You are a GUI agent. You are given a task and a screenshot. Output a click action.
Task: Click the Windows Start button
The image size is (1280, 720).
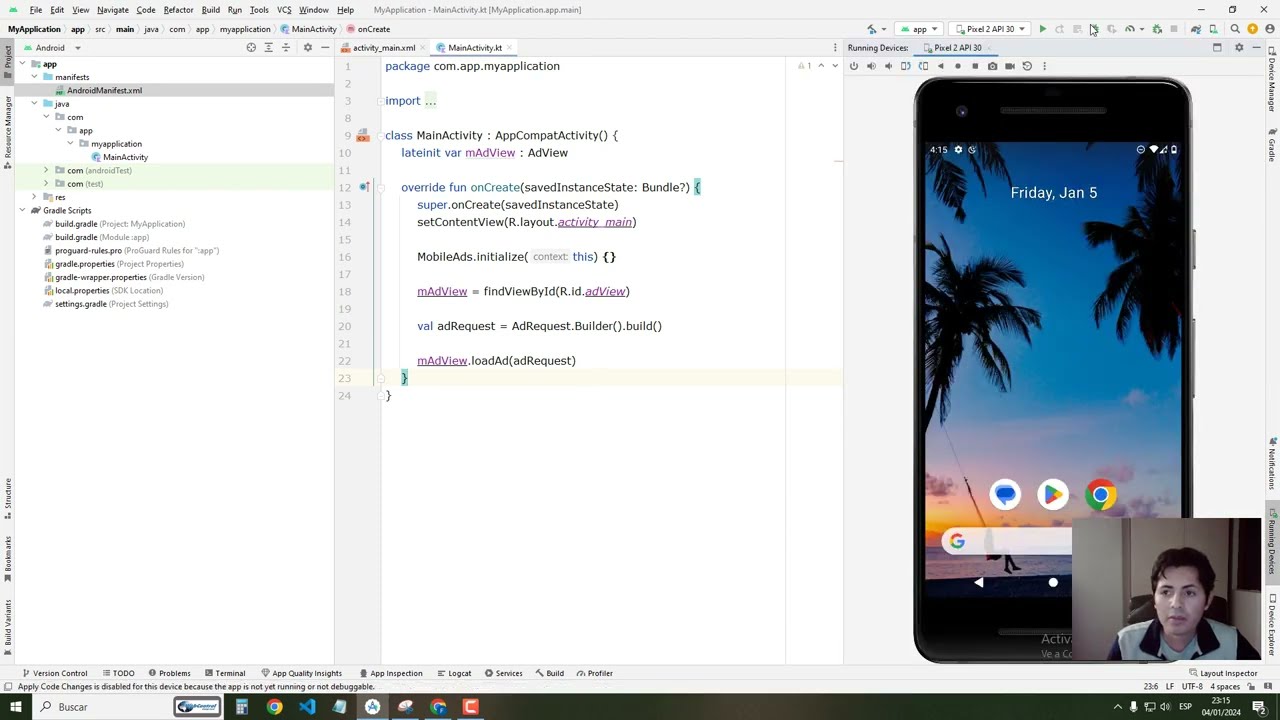tap(15, 707)
